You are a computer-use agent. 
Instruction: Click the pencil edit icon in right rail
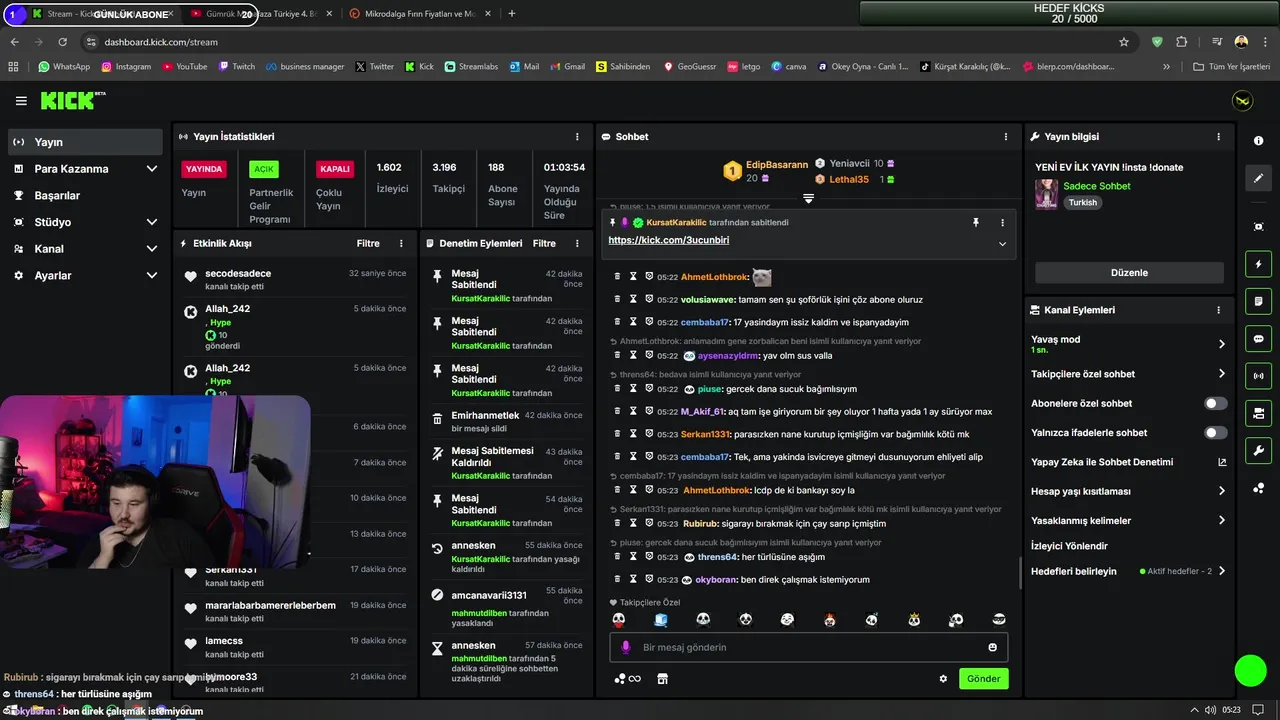[1258, 178]
